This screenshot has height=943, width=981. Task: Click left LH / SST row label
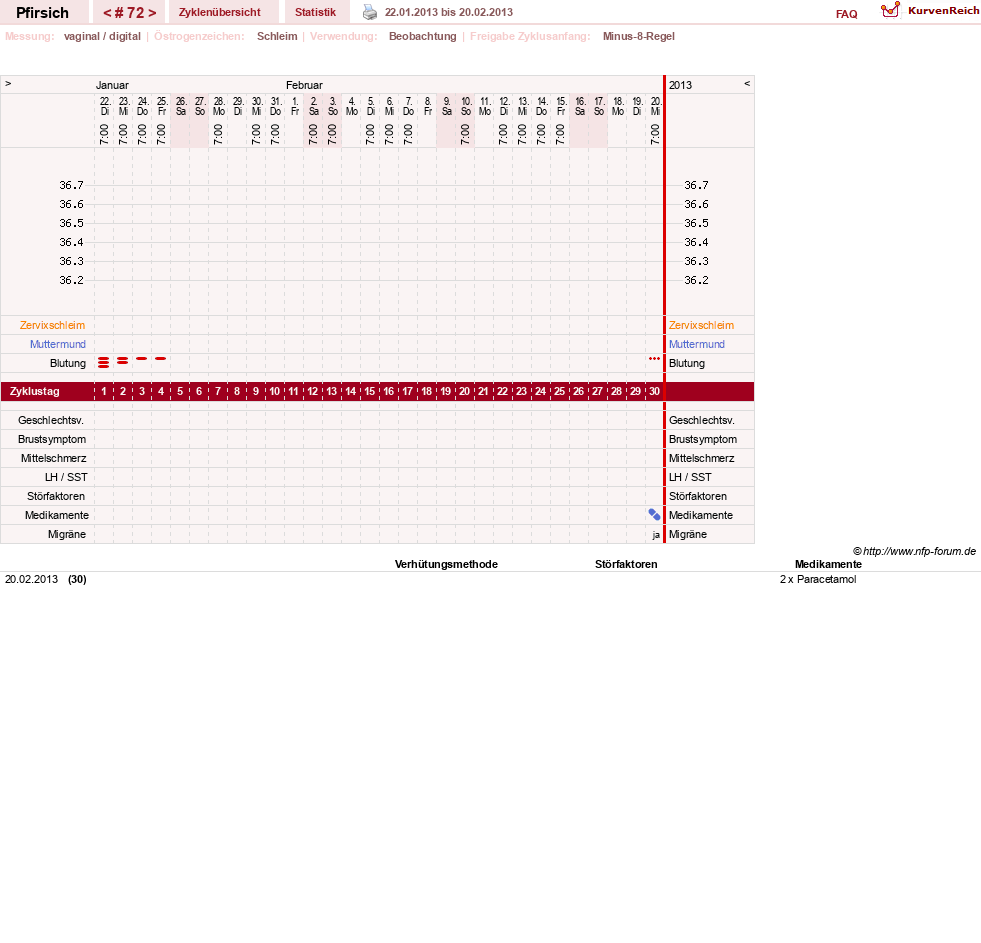(x=66, y=477)
